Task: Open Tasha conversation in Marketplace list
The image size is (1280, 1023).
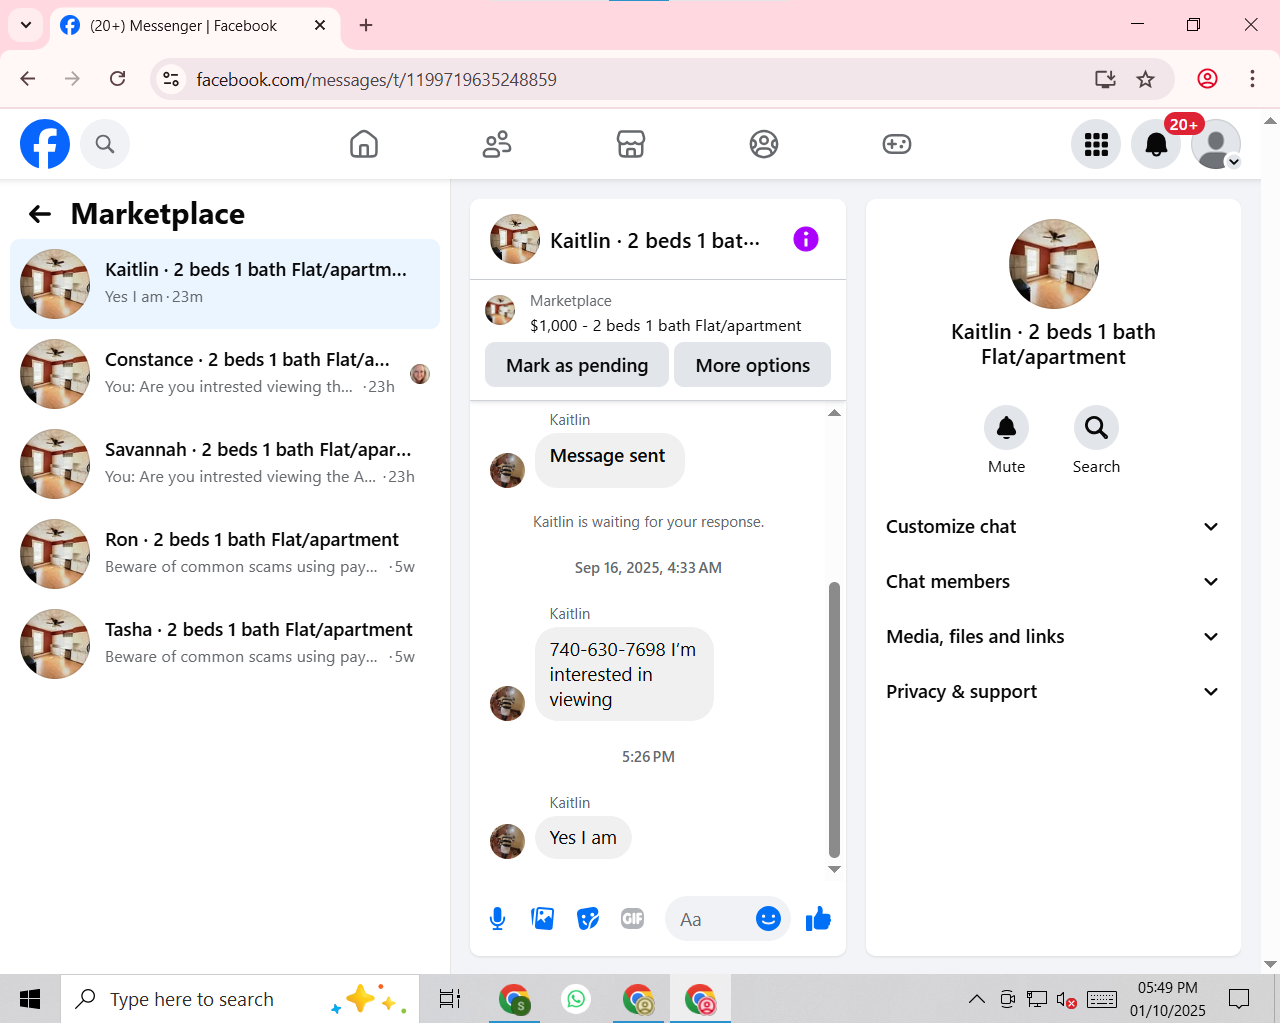Action: (225, 644)
